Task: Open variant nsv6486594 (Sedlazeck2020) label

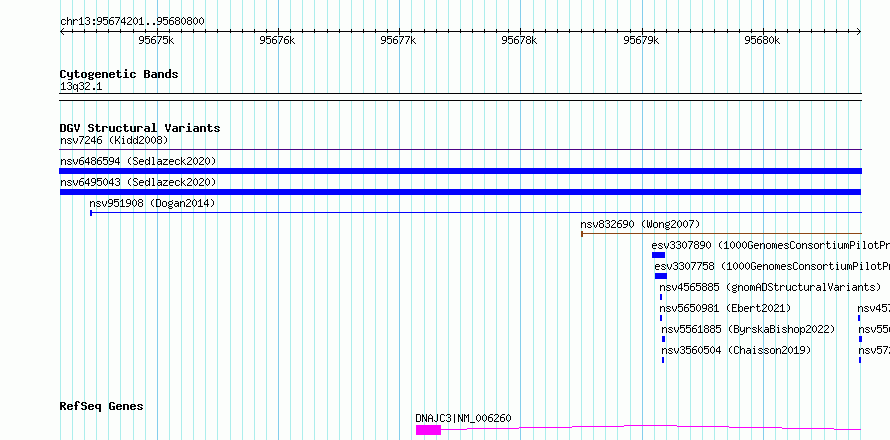Action: pos(138,161)
